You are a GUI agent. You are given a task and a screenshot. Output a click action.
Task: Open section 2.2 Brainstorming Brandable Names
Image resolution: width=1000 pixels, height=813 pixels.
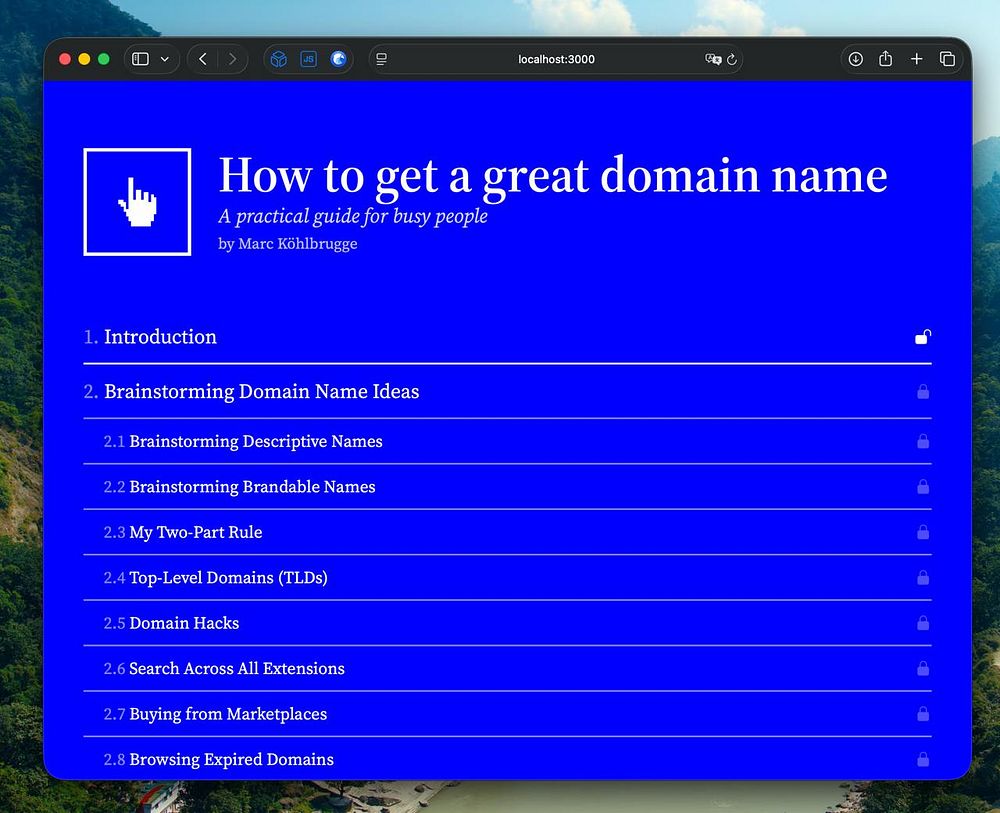pyautogui.click(x=507, y=487)
